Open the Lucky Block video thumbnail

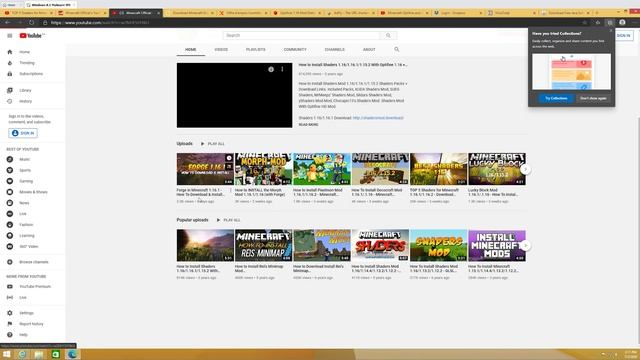point(497,169)
